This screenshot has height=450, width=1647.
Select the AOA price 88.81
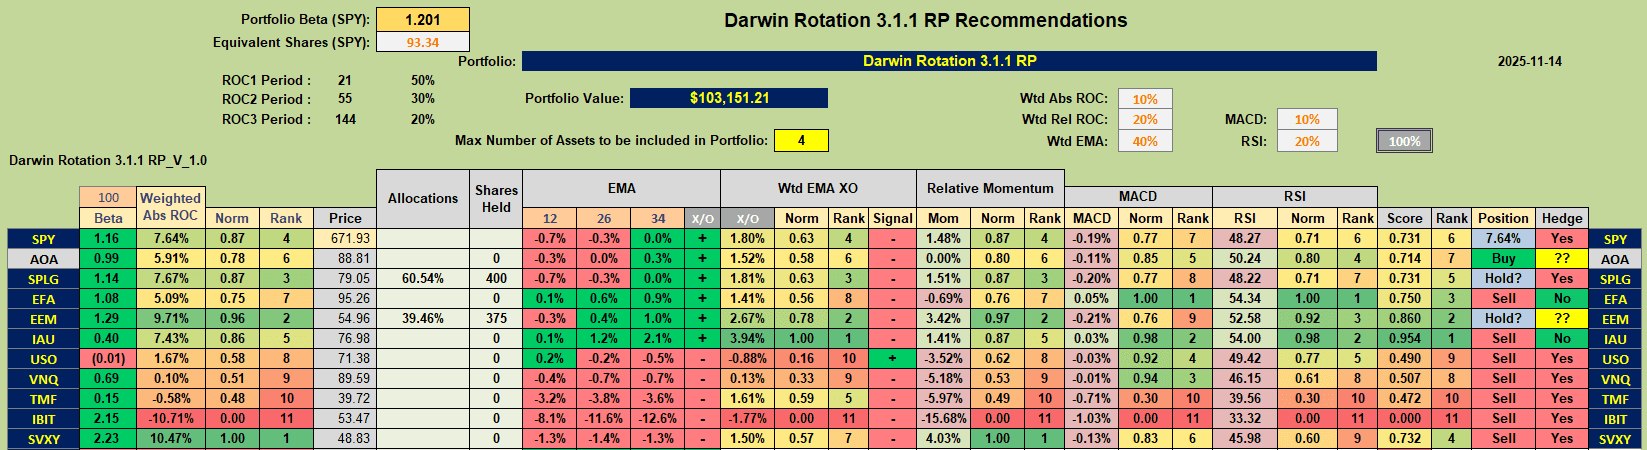point(345,259)
